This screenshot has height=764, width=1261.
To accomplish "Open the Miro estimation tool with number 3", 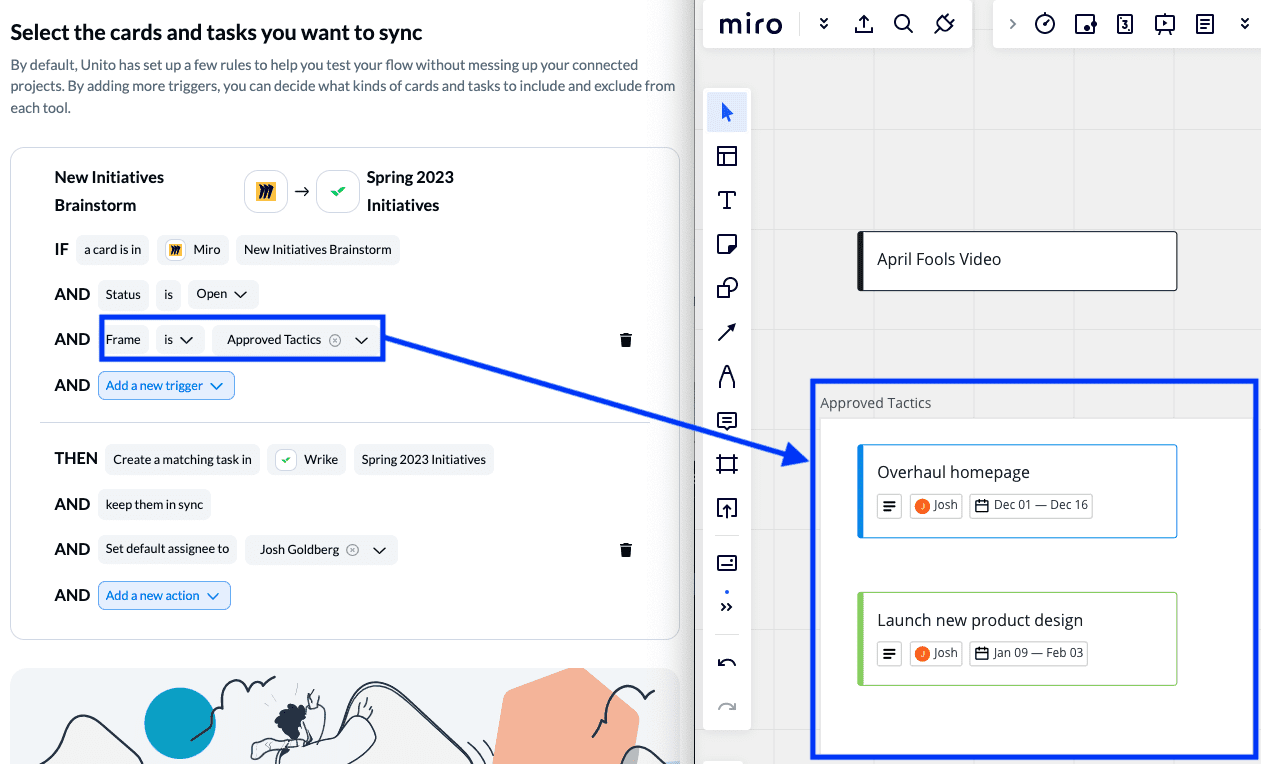I will click(1125, 24).
